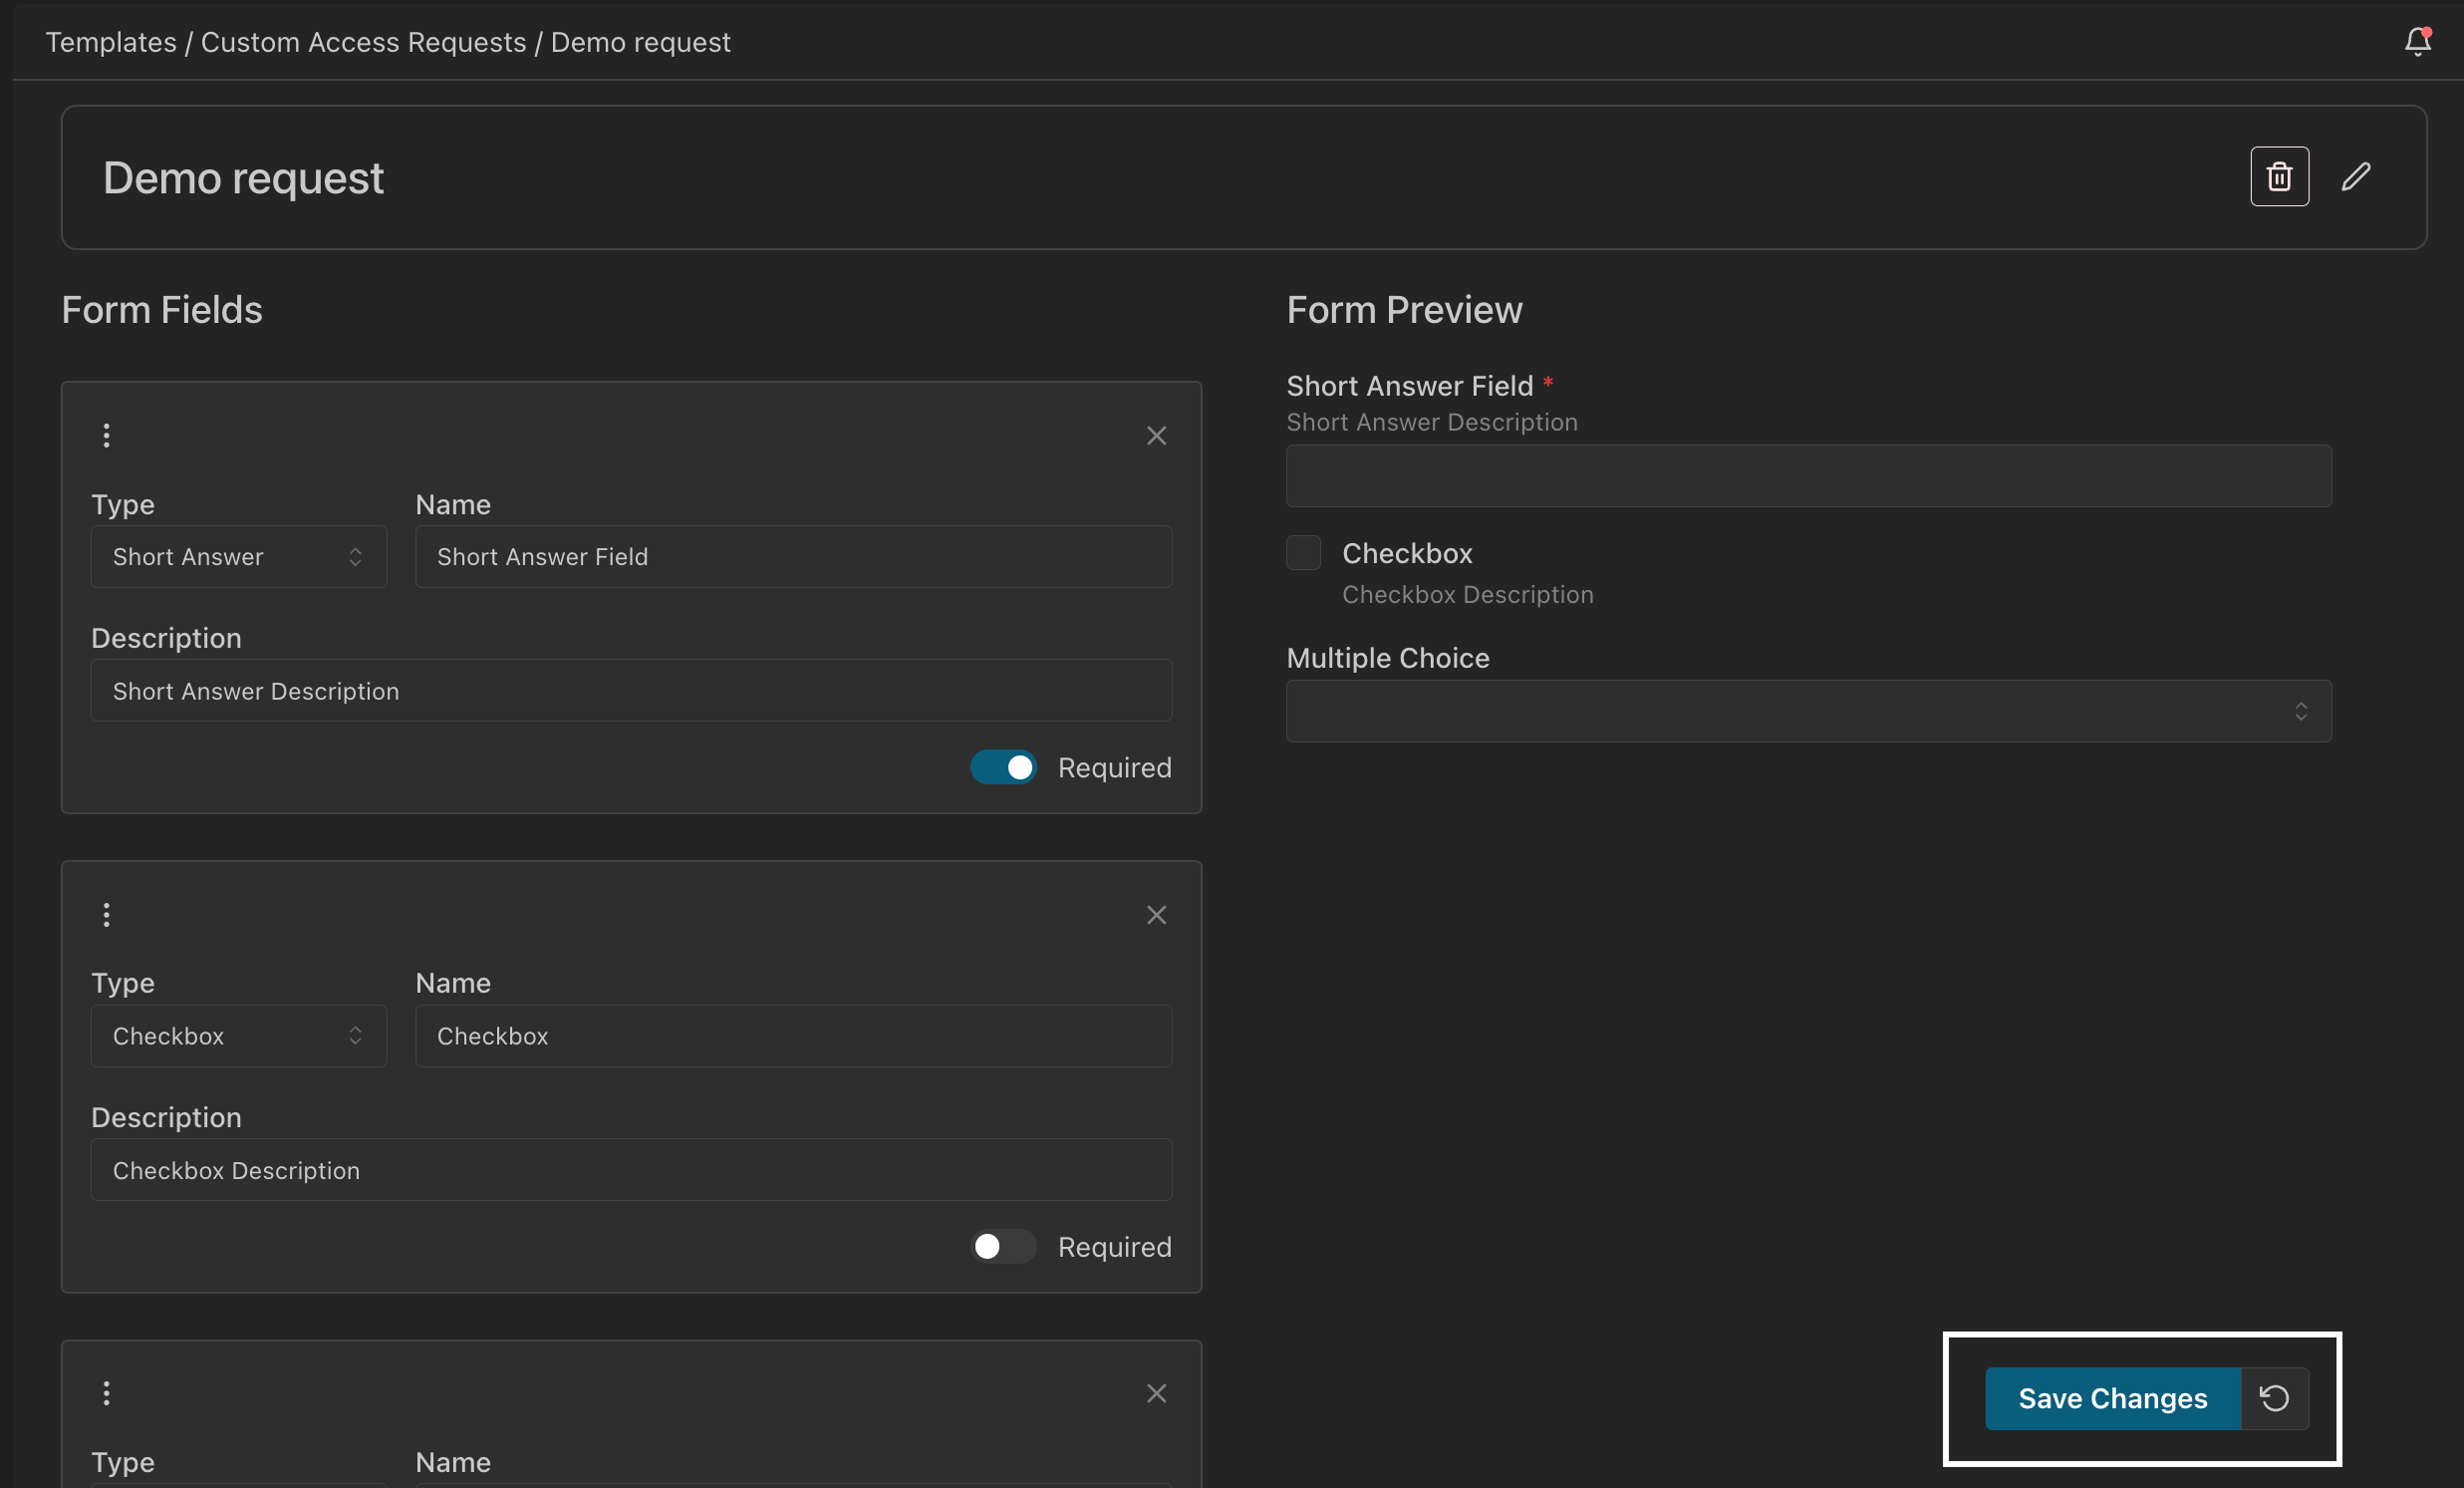Click the preview Short Answer Field text box
Image resolution: width=2464 pixels, height=1488 pixels.
(x=1808, y=476)
